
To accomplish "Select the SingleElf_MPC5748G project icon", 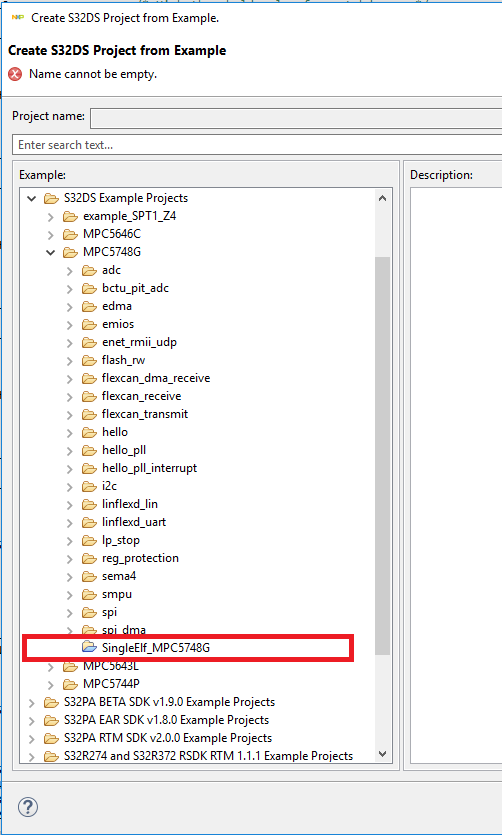I will coord(89,648).
